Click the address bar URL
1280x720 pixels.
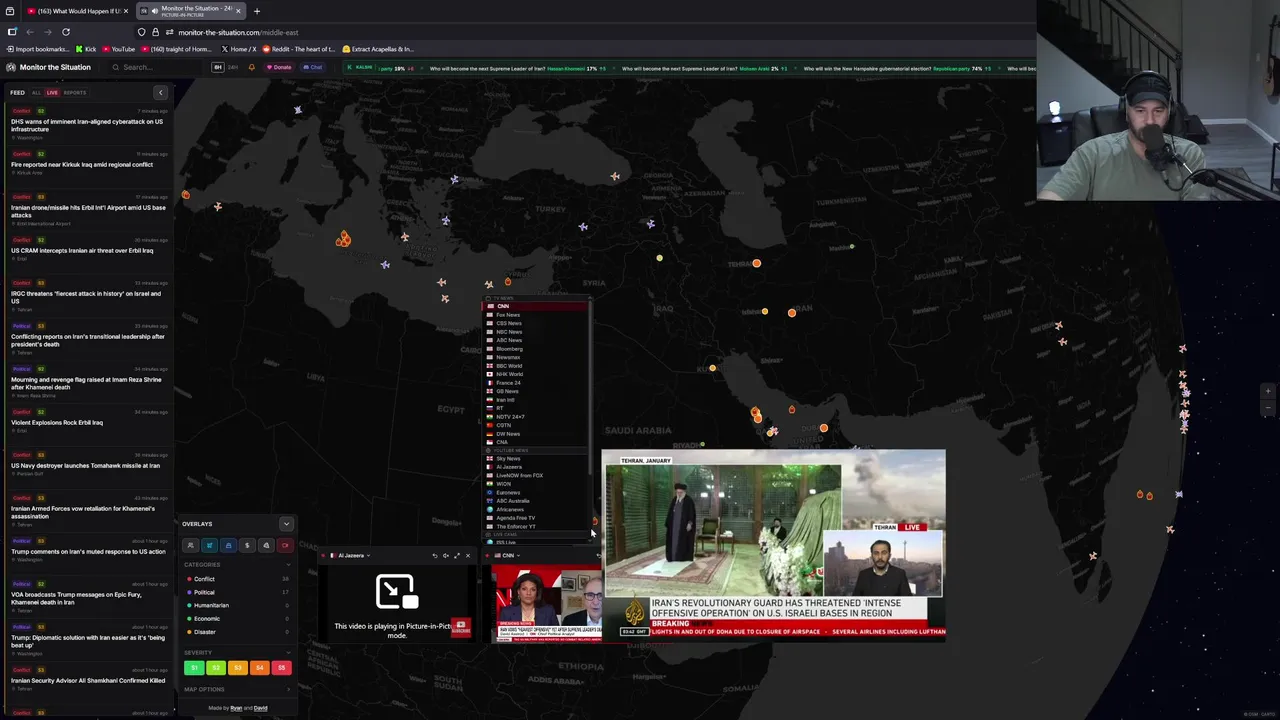(238, 32)
